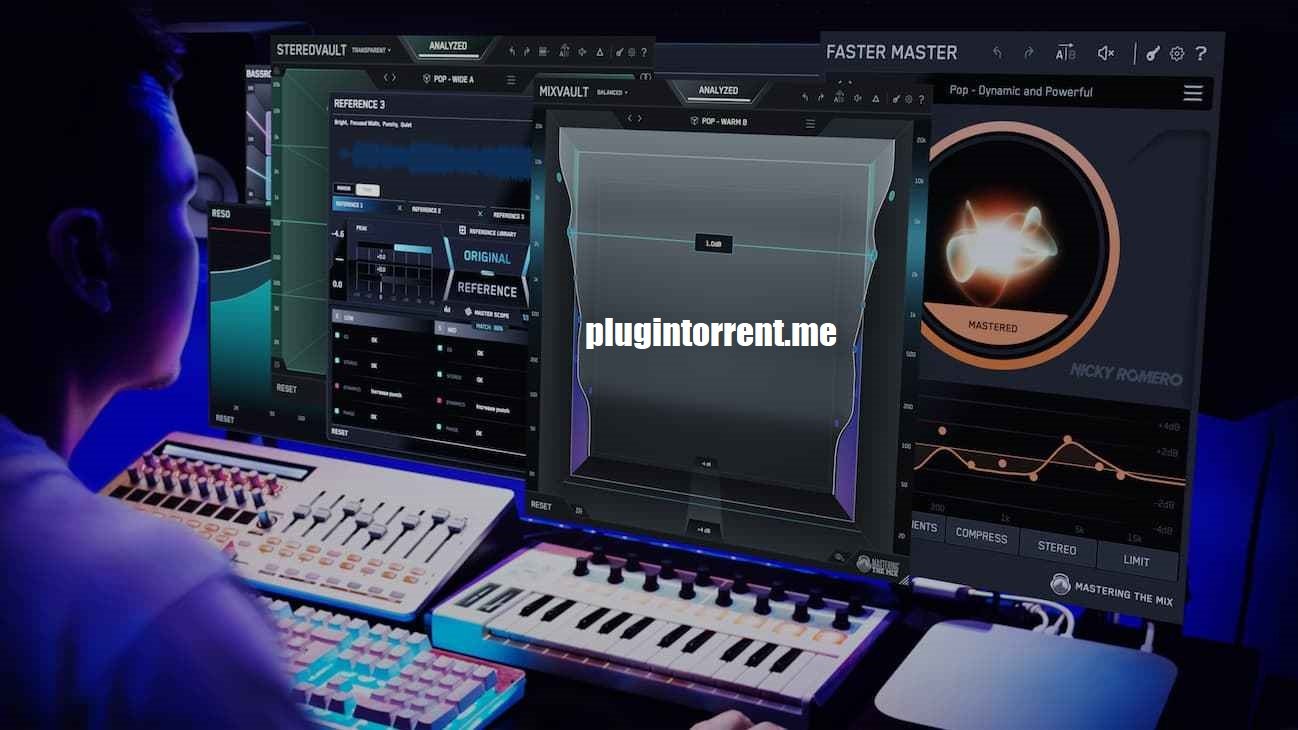This screenshot has width=1298, height=730.
Task: Click the Pop - Dynamic and Powerful preset name
Action: pos(1020,91)
